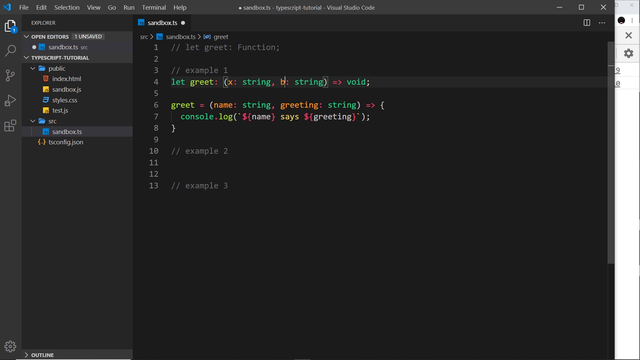Image resolution: width=640 pixels, height=360 pixels.
Task: Open test.js in the explorer
Action: [60, 111]
